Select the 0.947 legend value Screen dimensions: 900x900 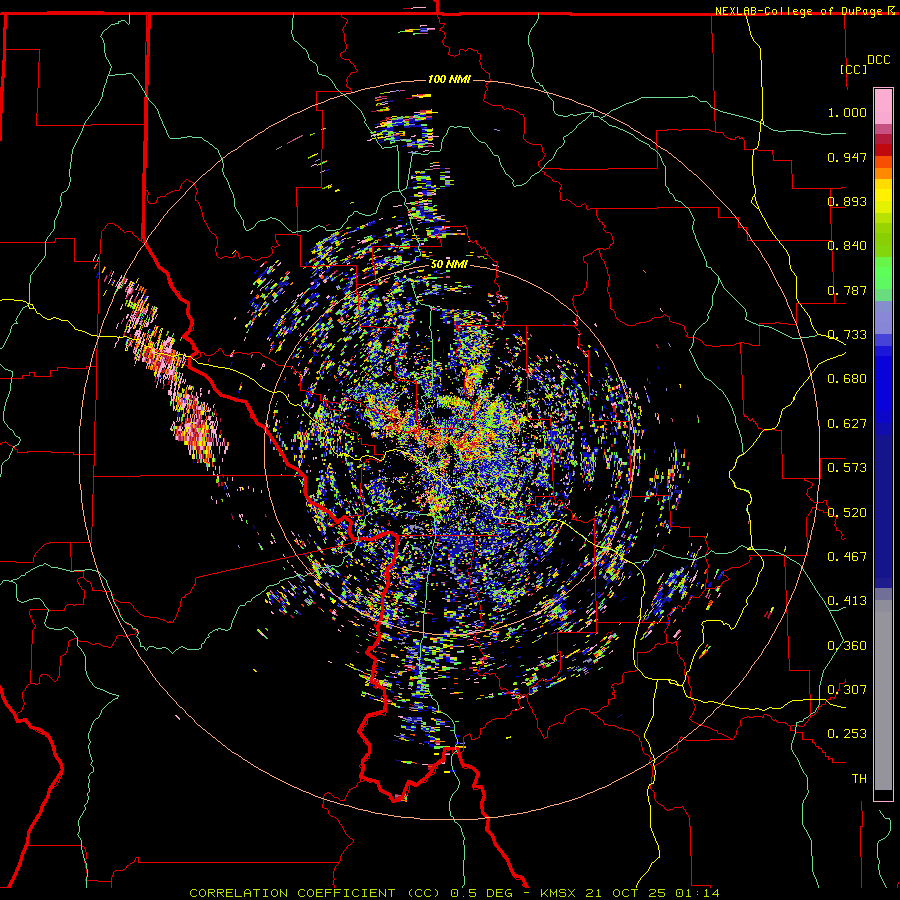pos(847,157)
